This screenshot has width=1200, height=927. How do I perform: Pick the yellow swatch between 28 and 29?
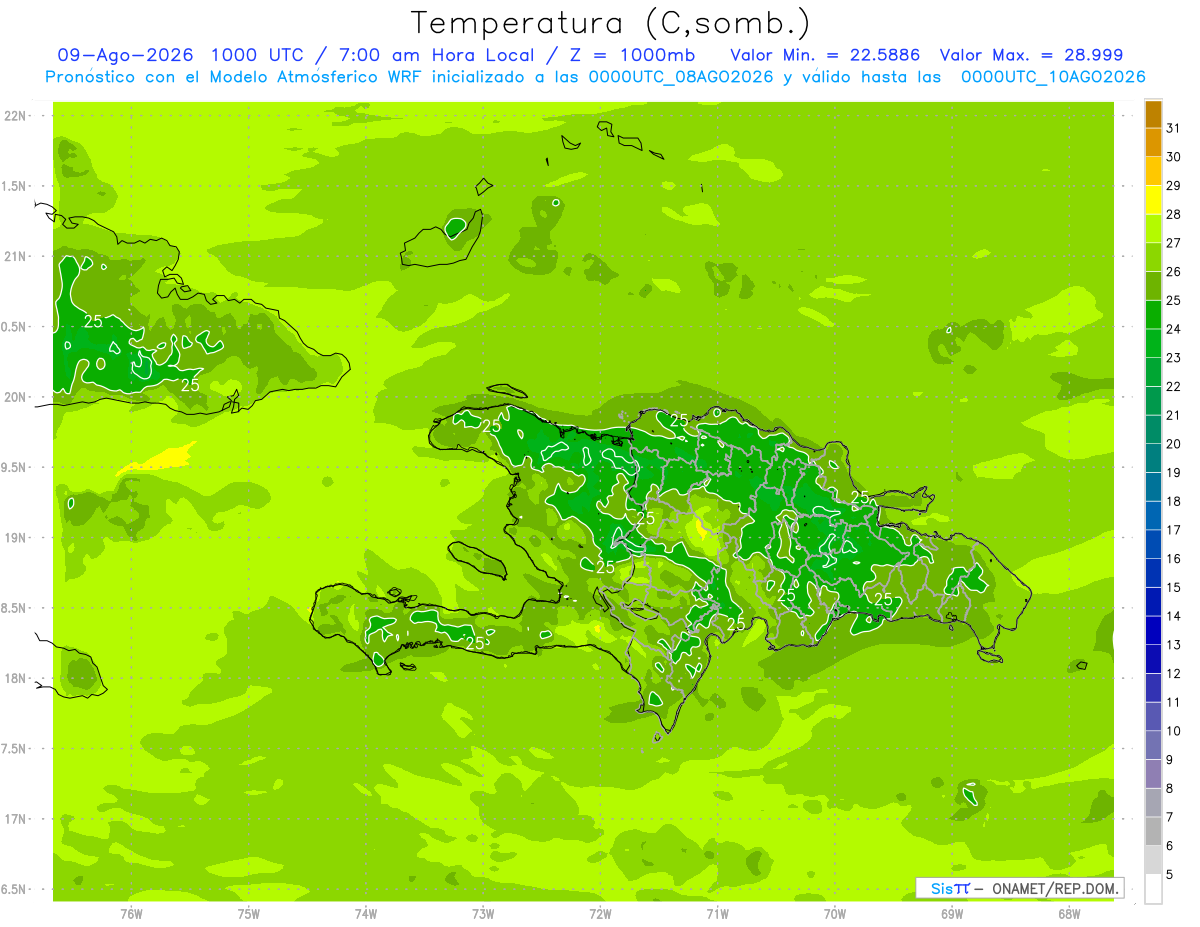tap(1154, 200)
